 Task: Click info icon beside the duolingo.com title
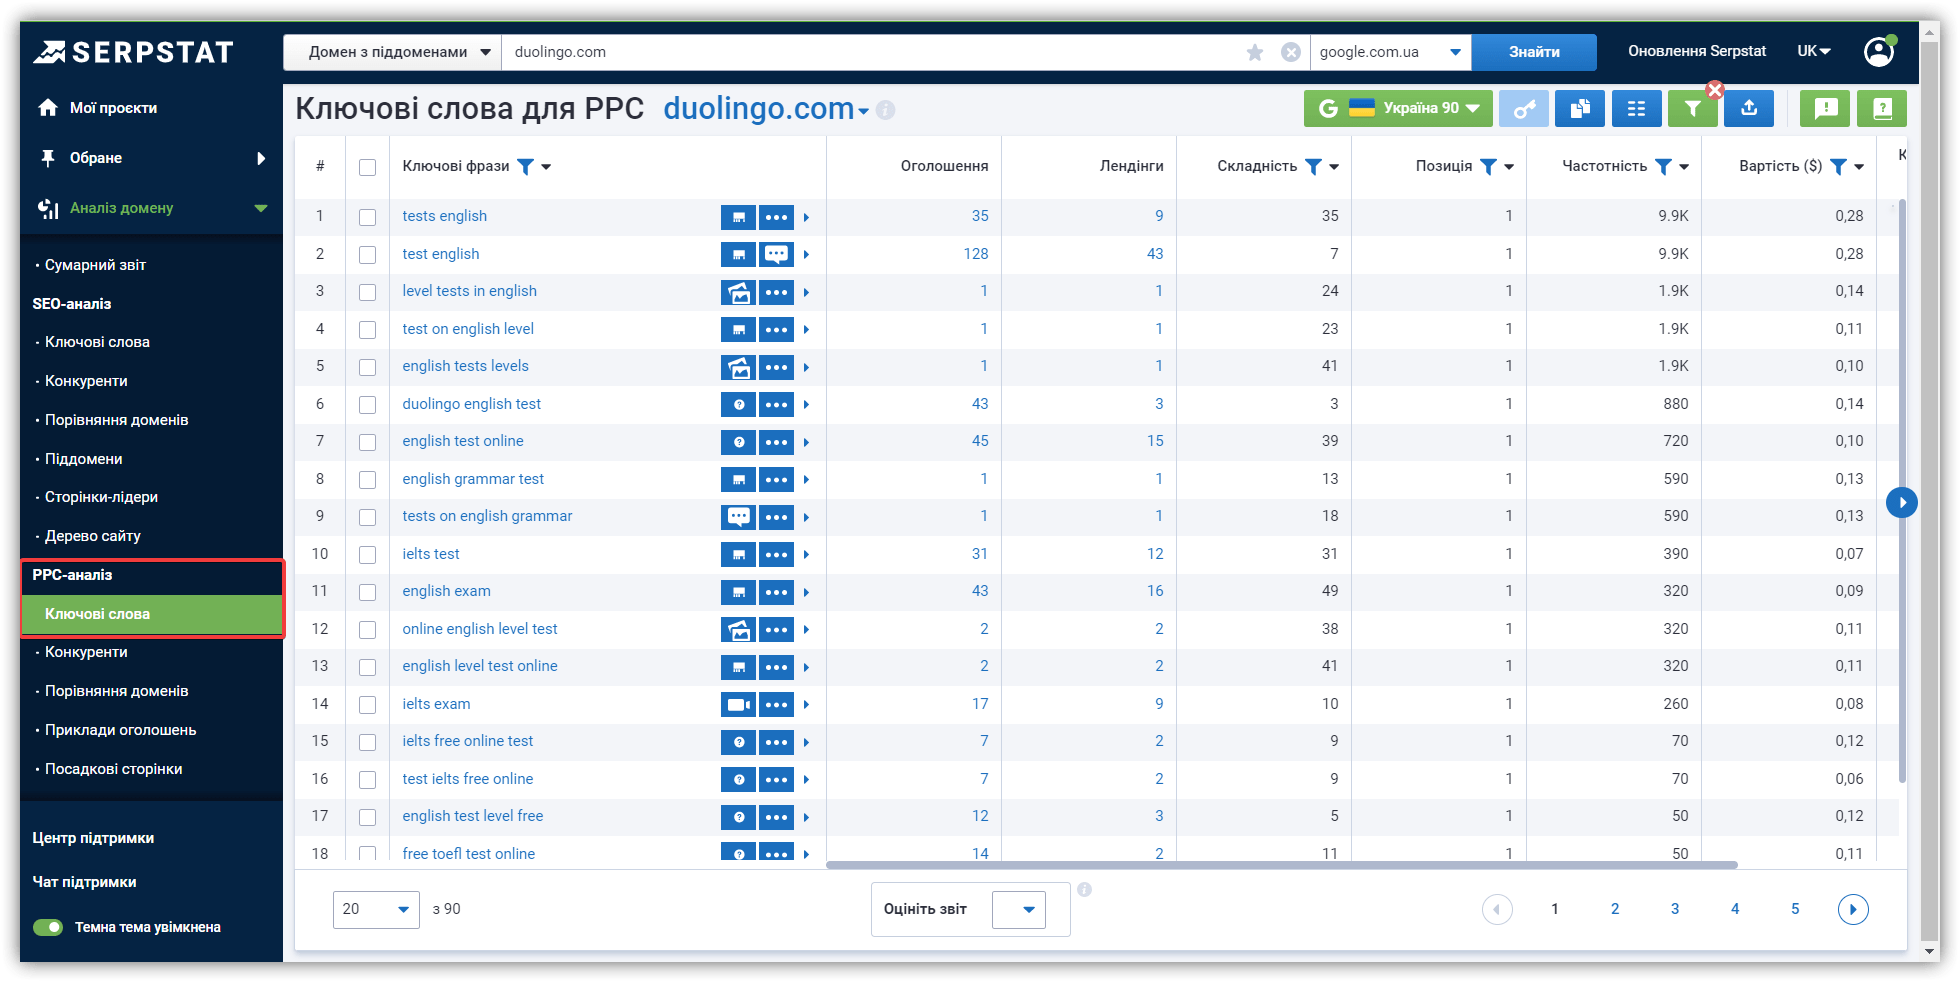coord(885,110)
